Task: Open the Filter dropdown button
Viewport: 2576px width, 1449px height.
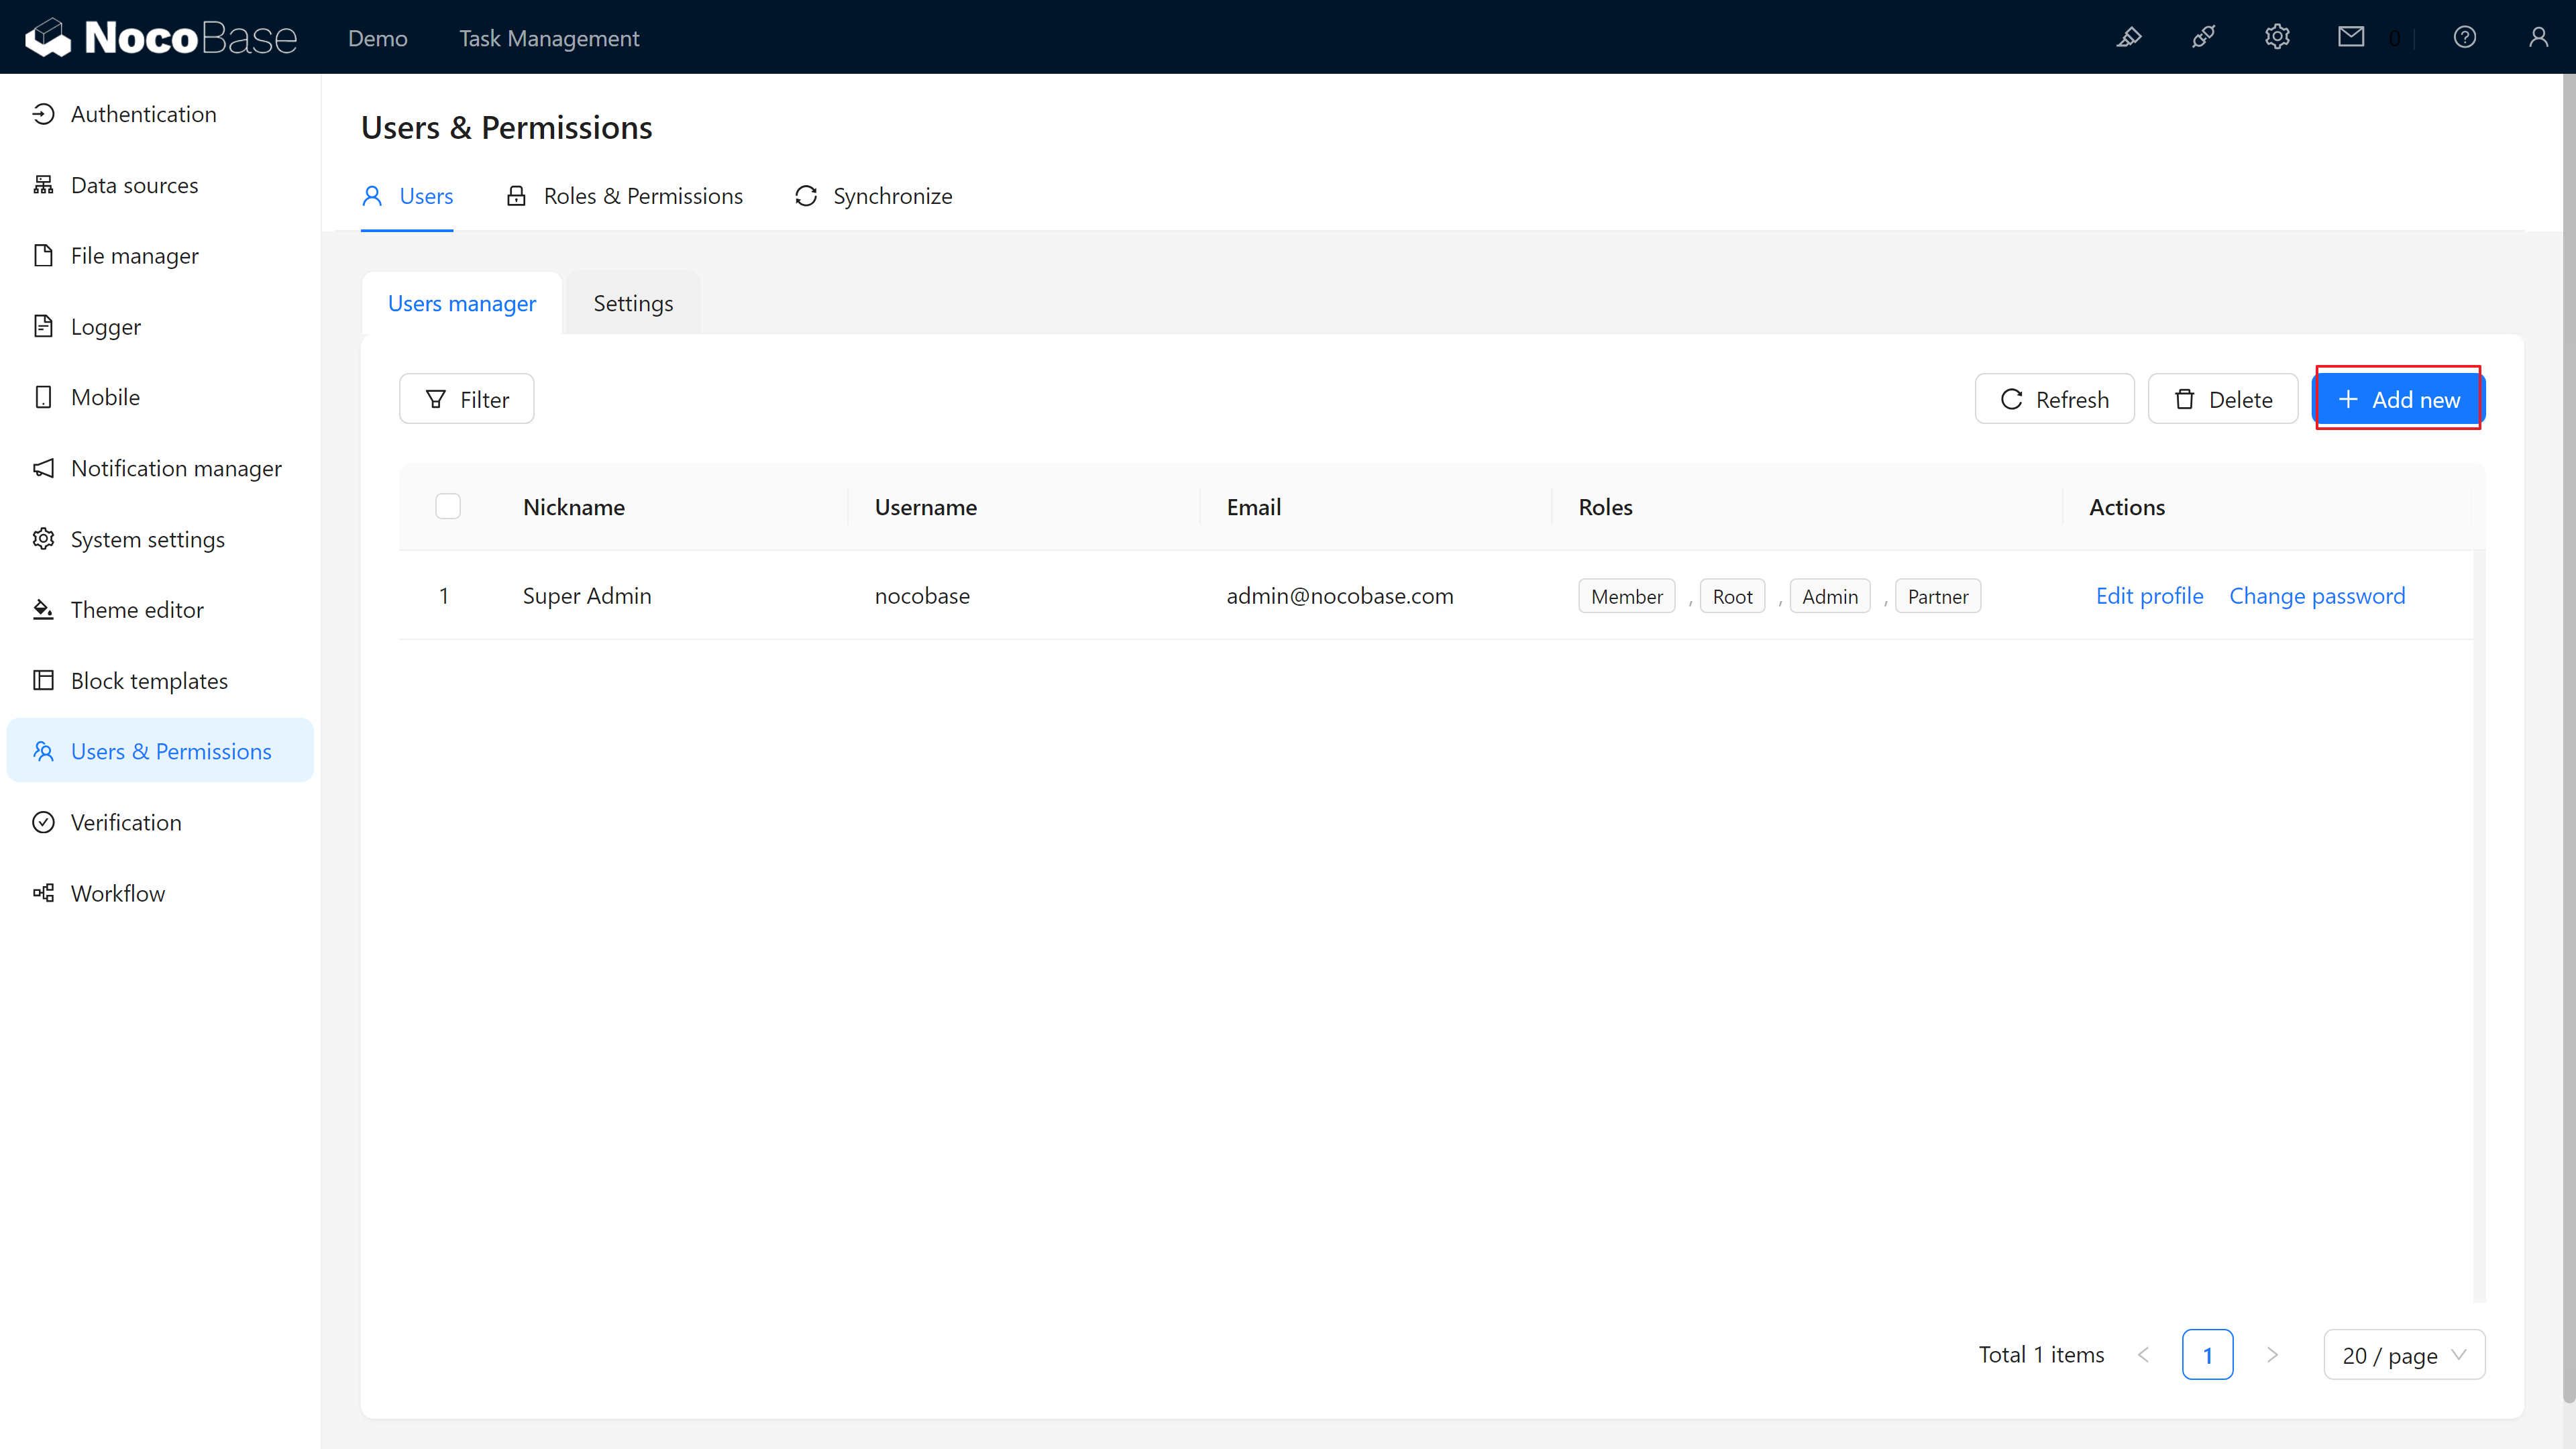Action: 466,400
